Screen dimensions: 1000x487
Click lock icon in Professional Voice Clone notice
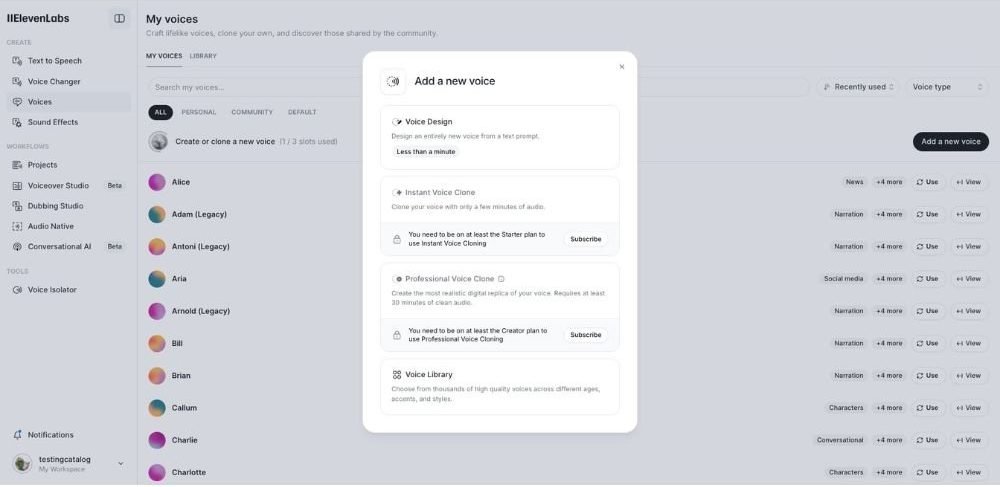click(397, 335)
